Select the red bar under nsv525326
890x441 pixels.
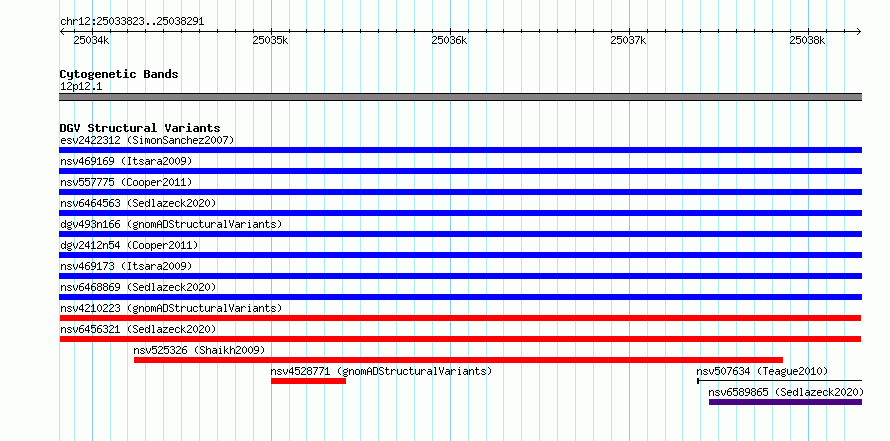(459, 360)
